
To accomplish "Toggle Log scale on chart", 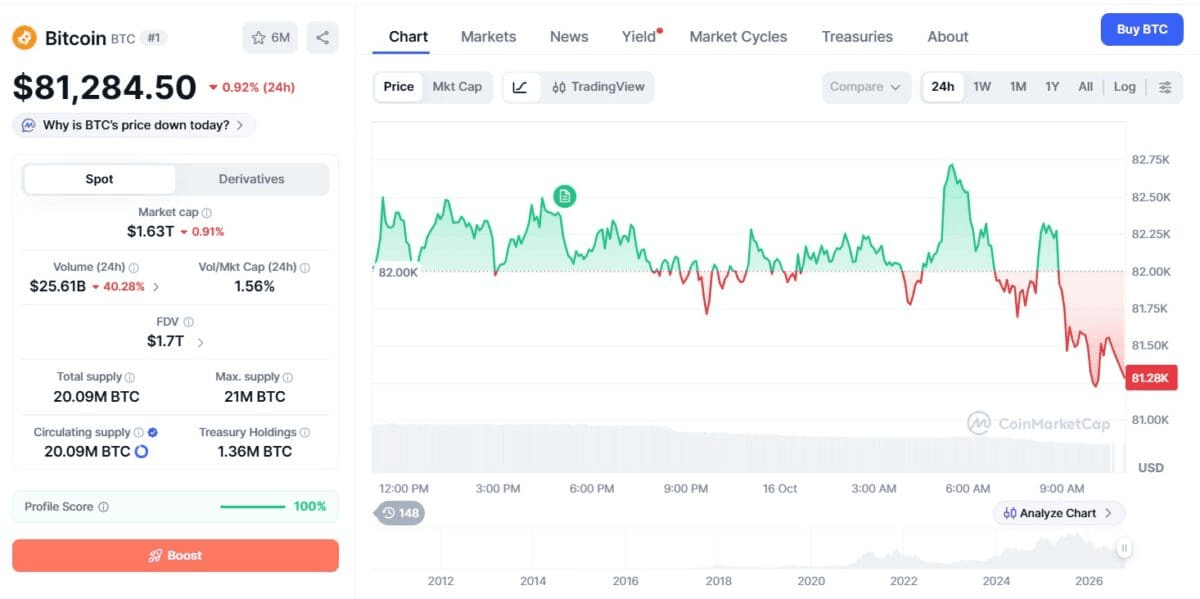I will (1125, 87).
